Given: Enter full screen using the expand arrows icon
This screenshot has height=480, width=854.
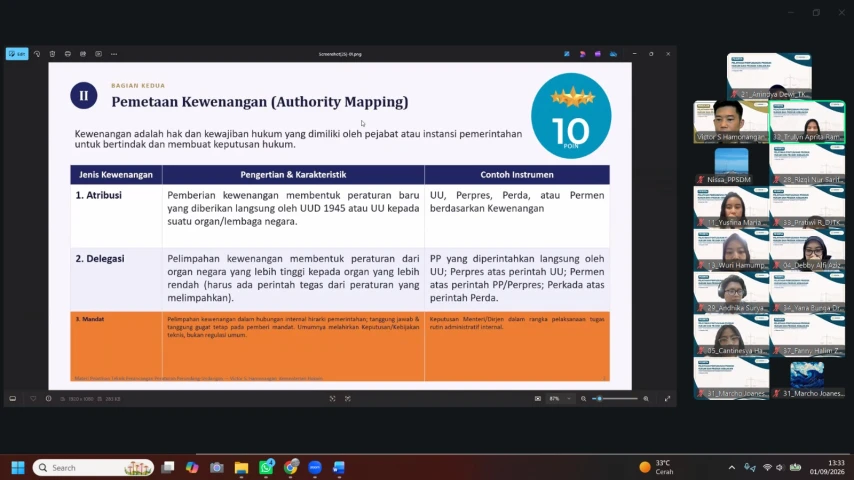Looking at the screenshot, I should coord(667,399).
